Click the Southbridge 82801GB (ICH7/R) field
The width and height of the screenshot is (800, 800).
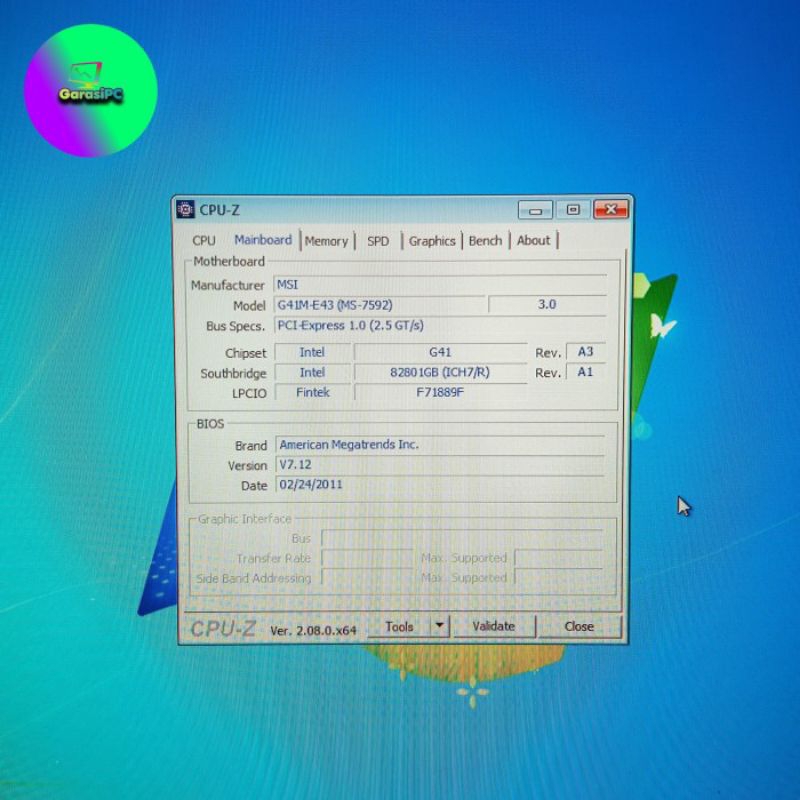pos(440,373)
